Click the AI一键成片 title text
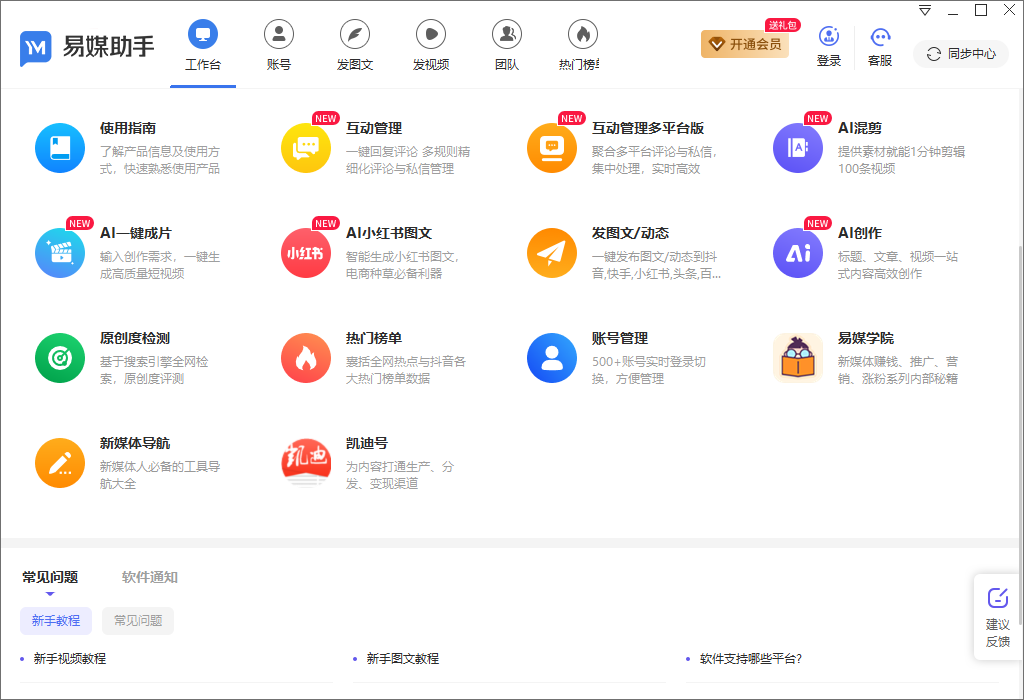 click(135, 233)
